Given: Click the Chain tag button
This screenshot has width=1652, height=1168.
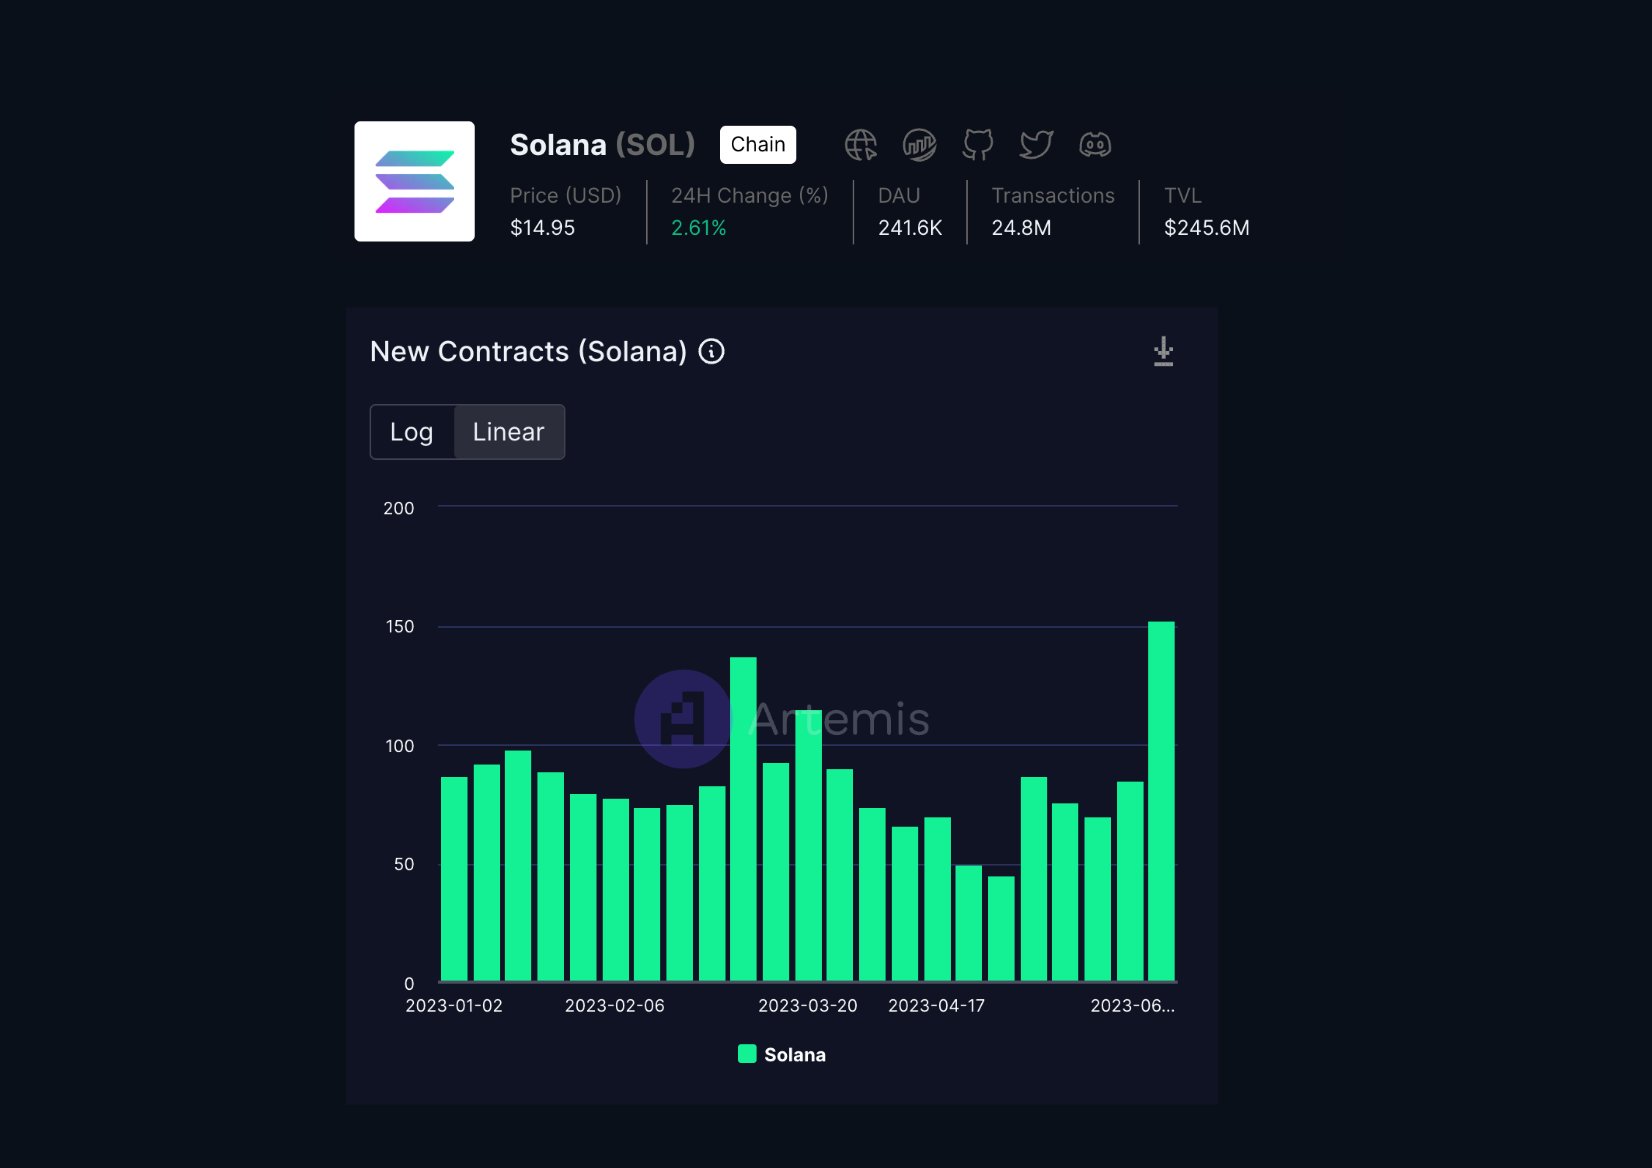Looking at the screenshot, I should click(757, 145).
